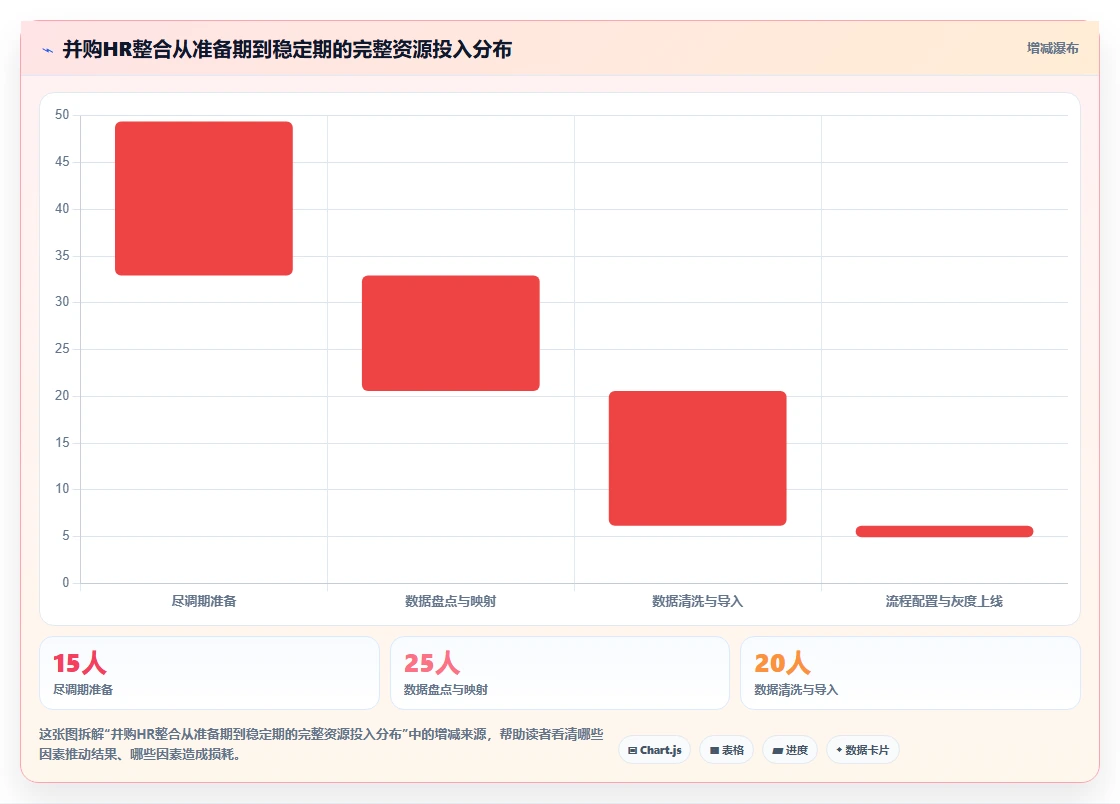Select the 尽调期准备 waterfall bar
1120x804 pixels.
pyautogui.click(x=204, y=199)
